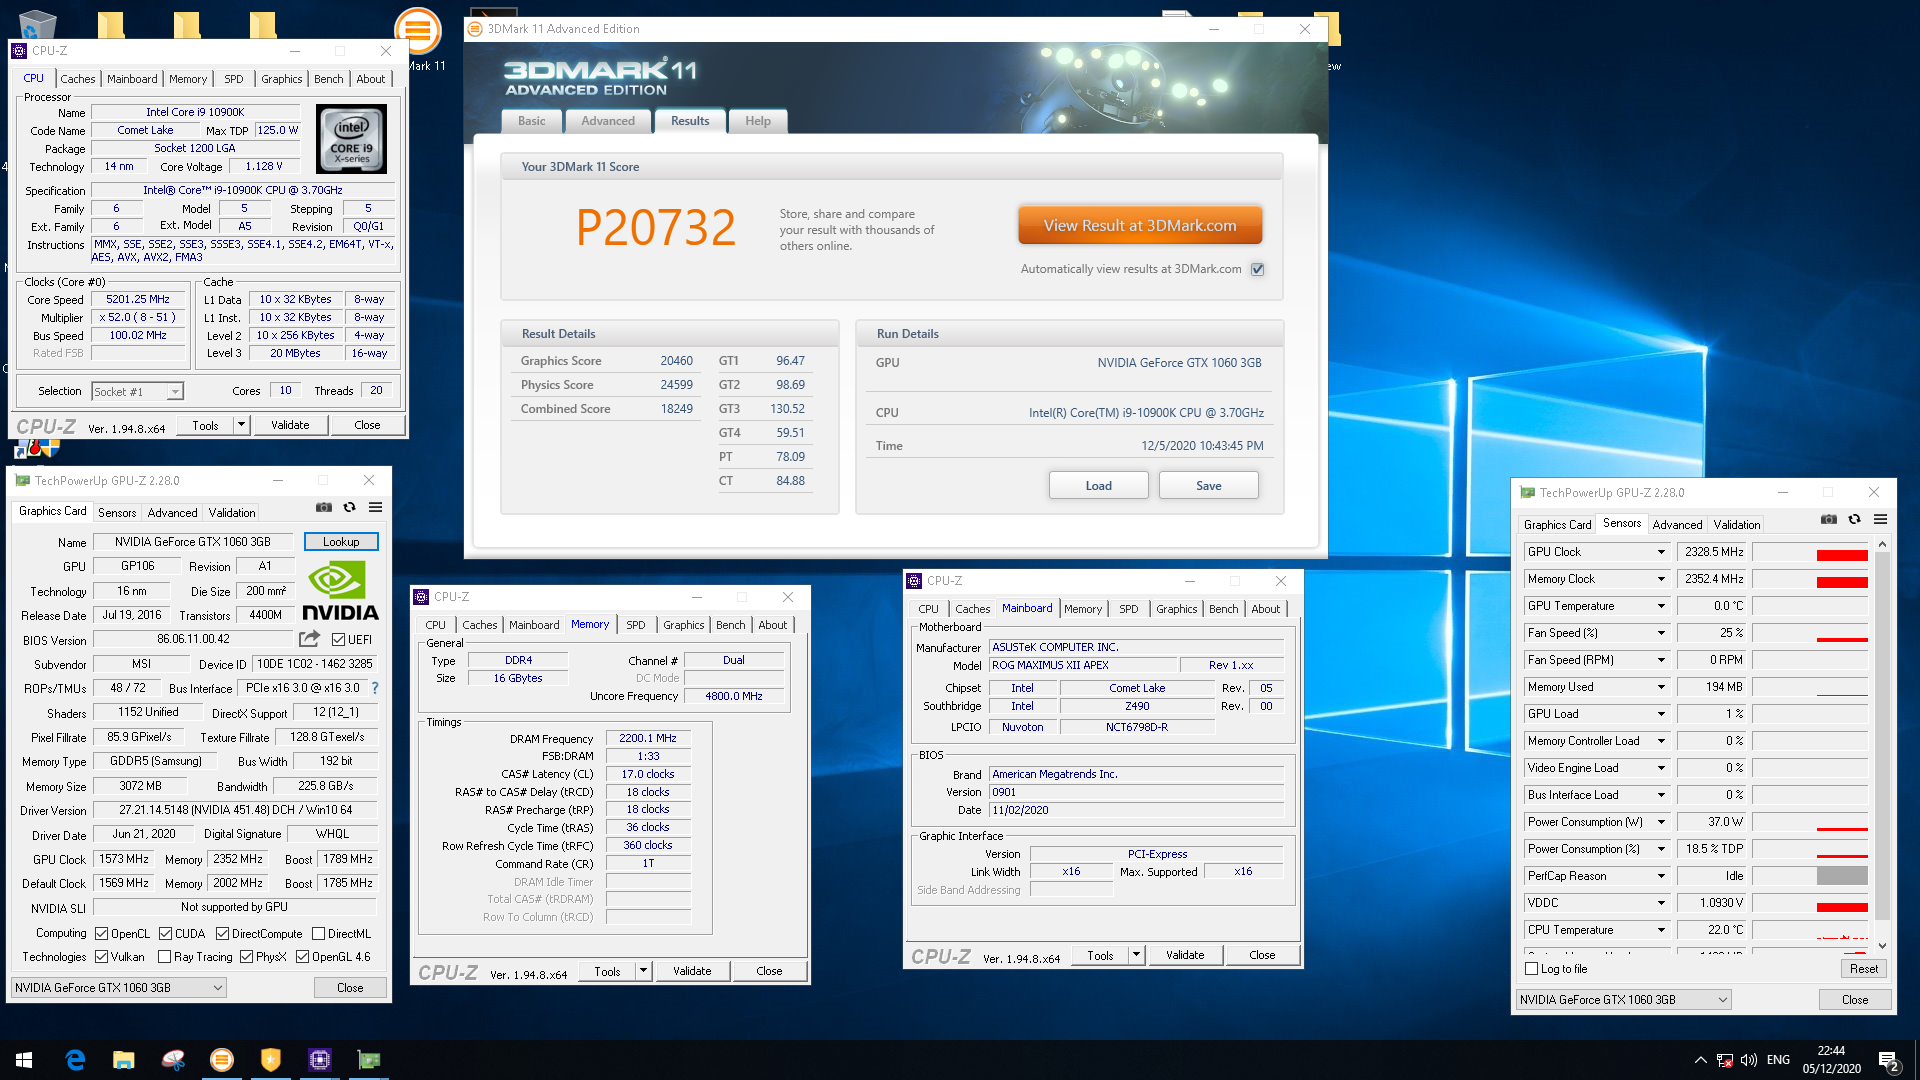
Task: Open the hamburger menu in left GPU-Z window
Action: 375,508
